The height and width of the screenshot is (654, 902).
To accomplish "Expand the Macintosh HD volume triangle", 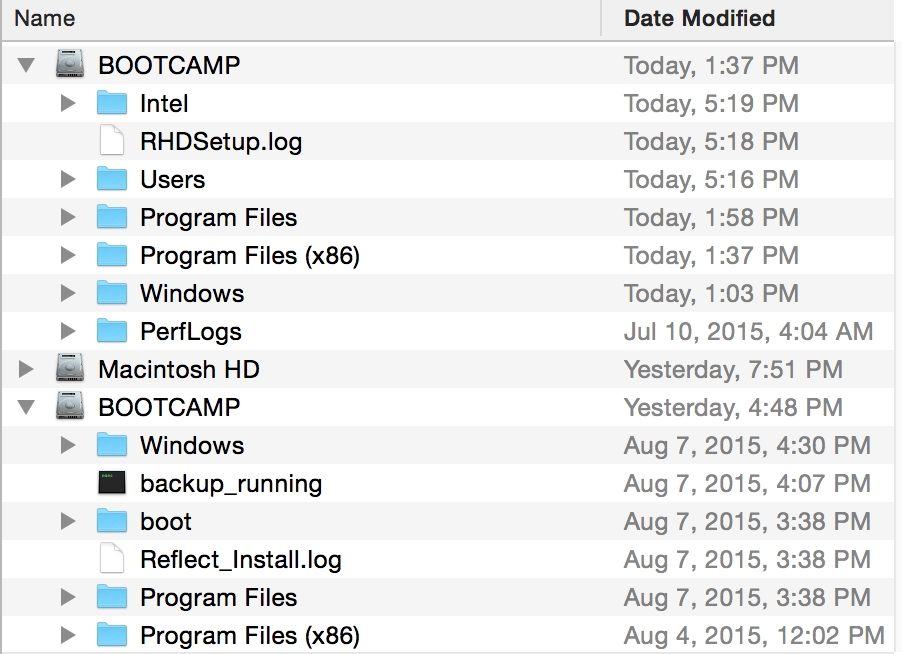I will coord(27,369).
